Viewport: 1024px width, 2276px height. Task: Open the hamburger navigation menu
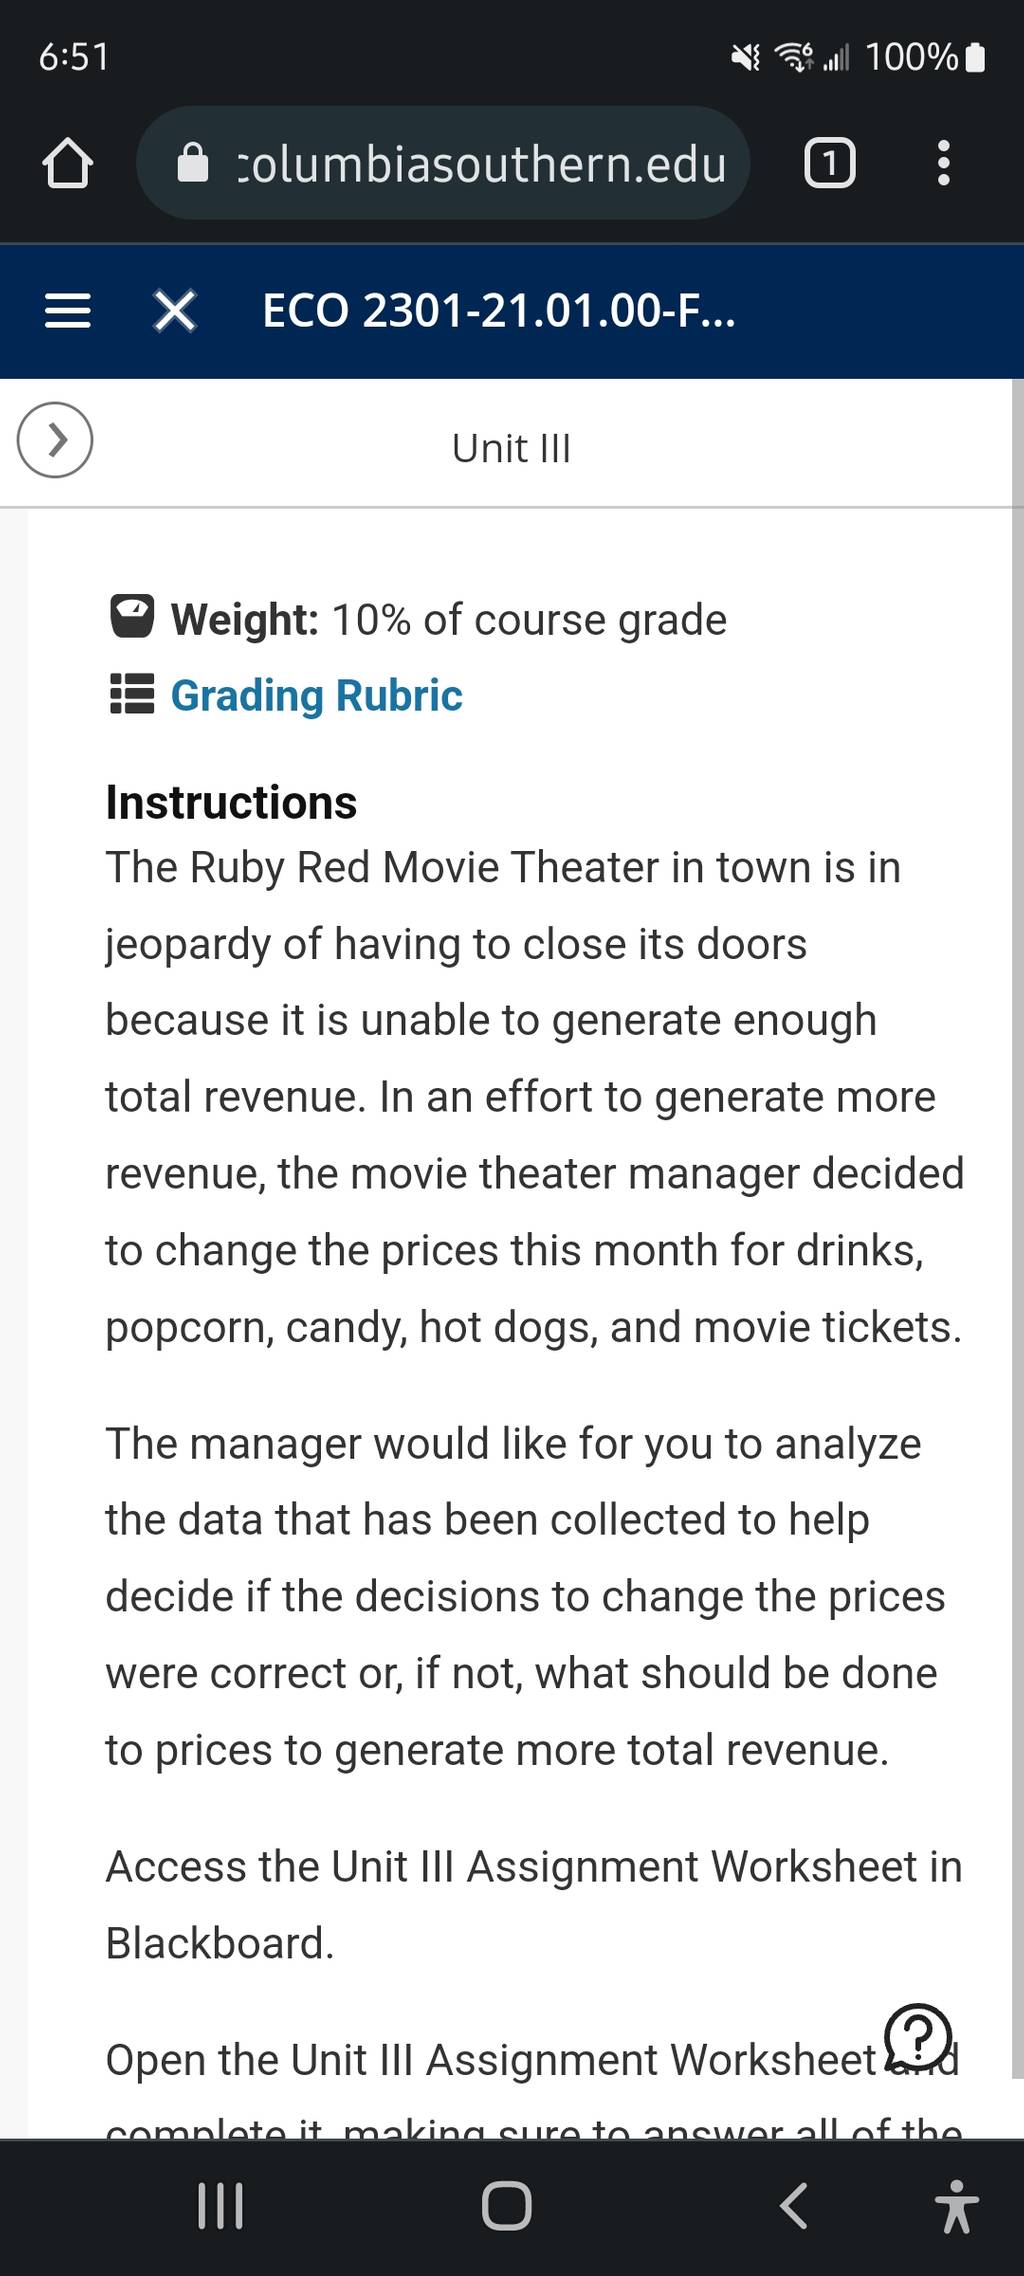(x=68, y=311)
